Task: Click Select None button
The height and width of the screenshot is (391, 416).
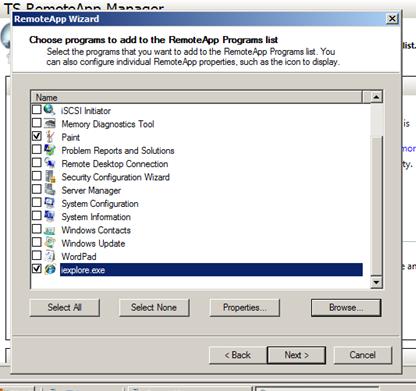Action: (154, 307)
